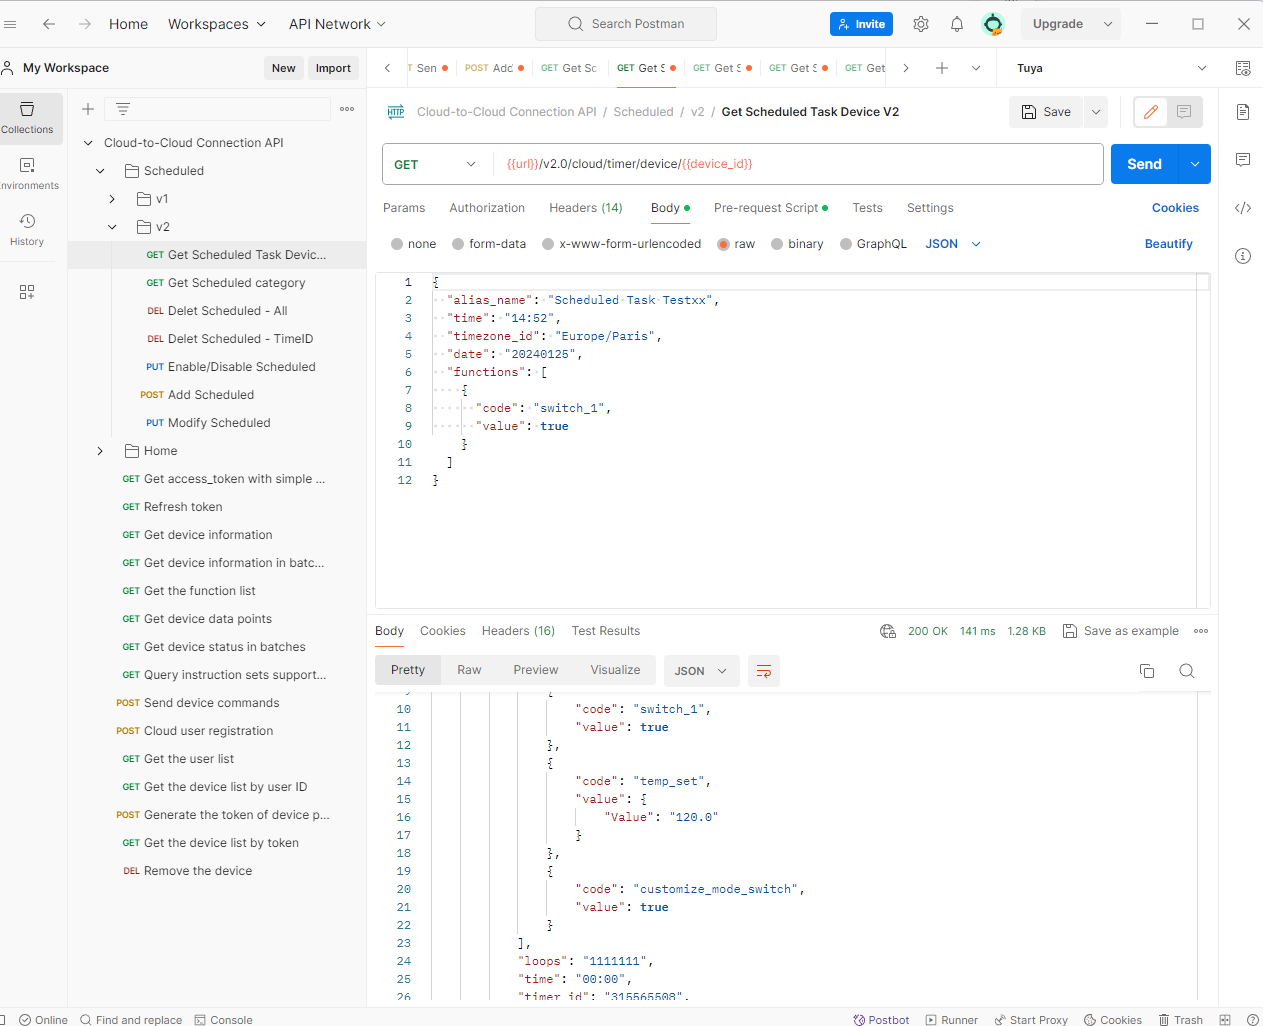Click the edit pencil icon
The image size is (1263, 1026).
1151,112
